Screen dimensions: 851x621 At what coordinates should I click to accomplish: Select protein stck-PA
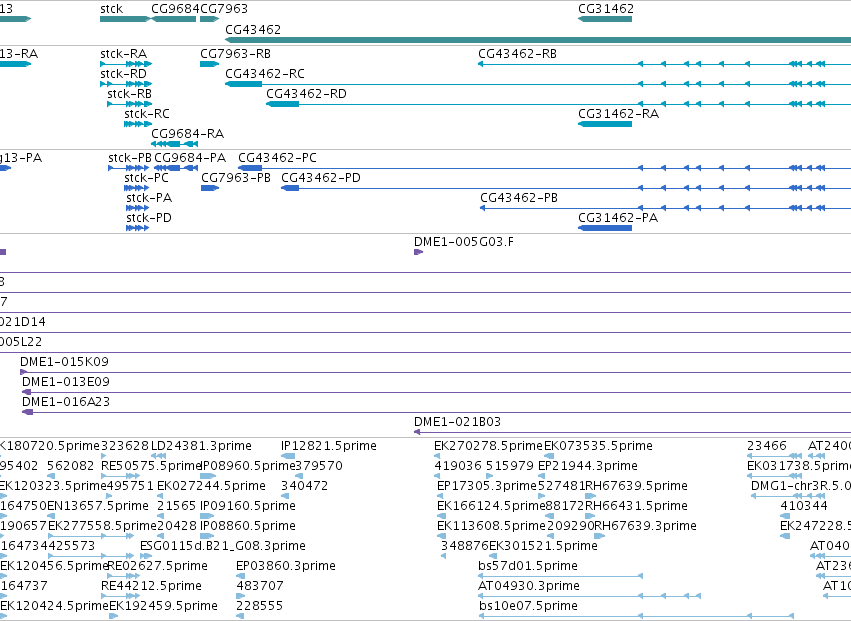pyautogui.click(x=149, y=198)
